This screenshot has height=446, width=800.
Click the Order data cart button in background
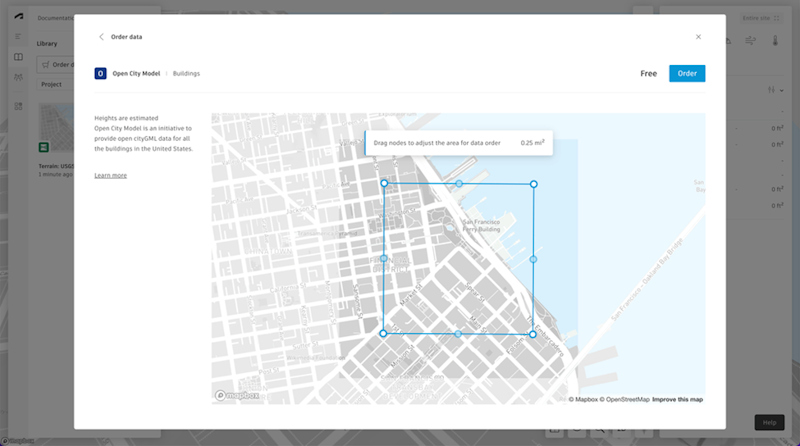(56, 65)
